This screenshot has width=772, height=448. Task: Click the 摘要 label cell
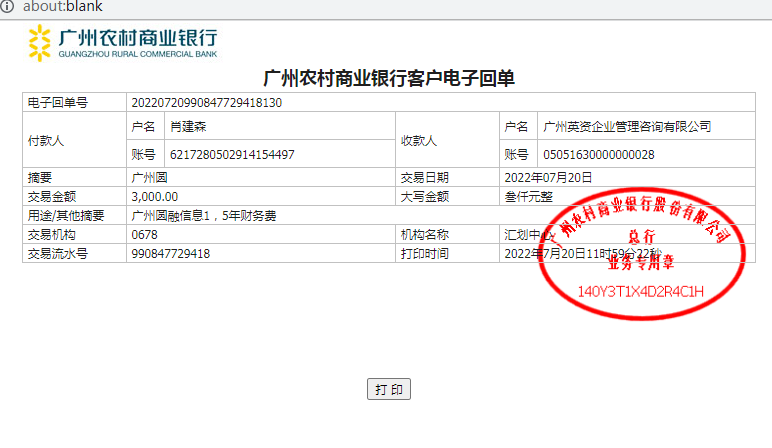(x=74, y=177)
